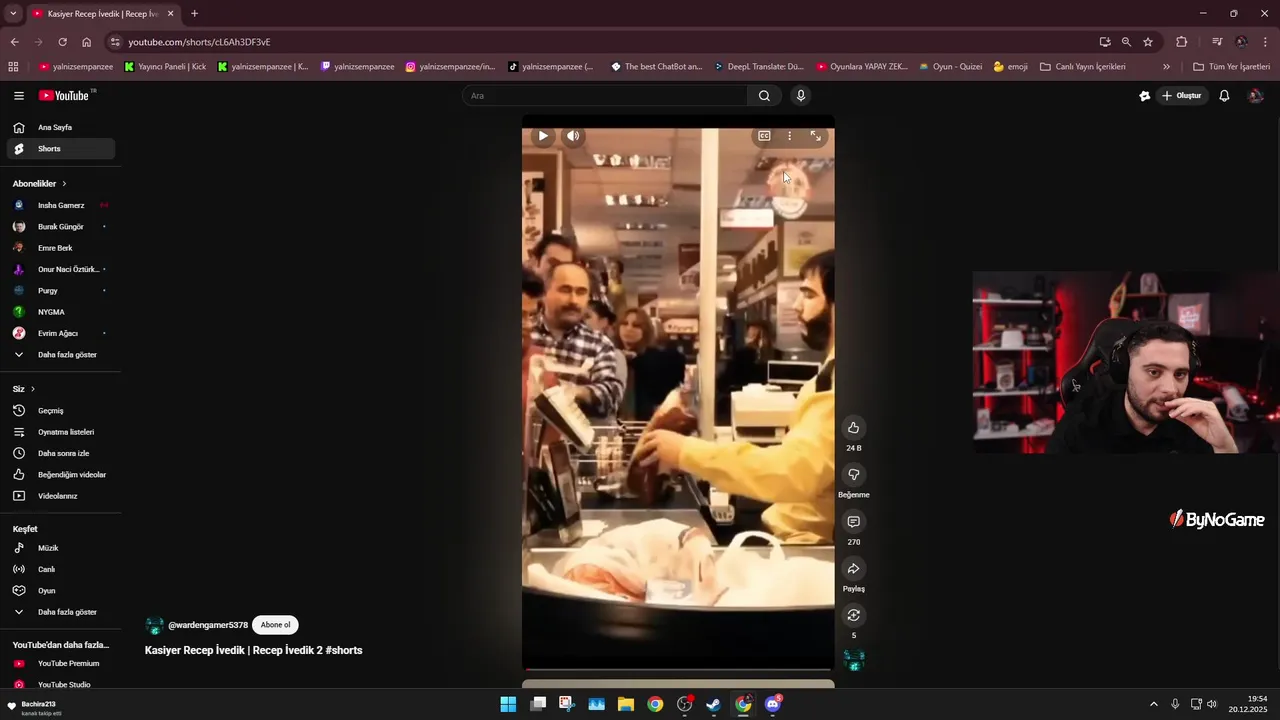1280x720 pixels.
Task: Open Steam from the taskbar
Action: pyautogui.click(x=713, y=704)
